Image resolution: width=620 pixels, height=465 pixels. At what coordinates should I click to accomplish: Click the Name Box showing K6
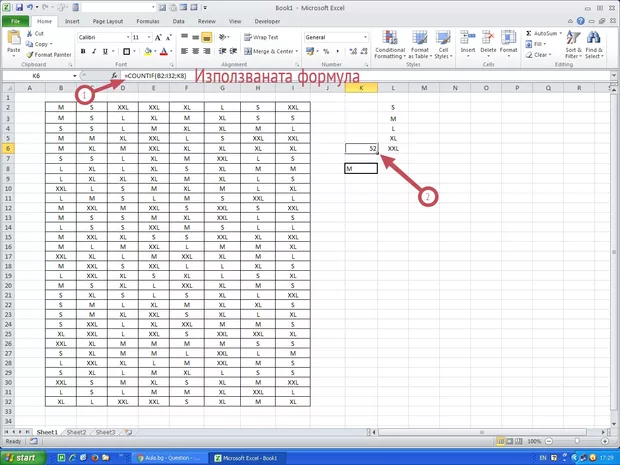click(x=36, y=76)
